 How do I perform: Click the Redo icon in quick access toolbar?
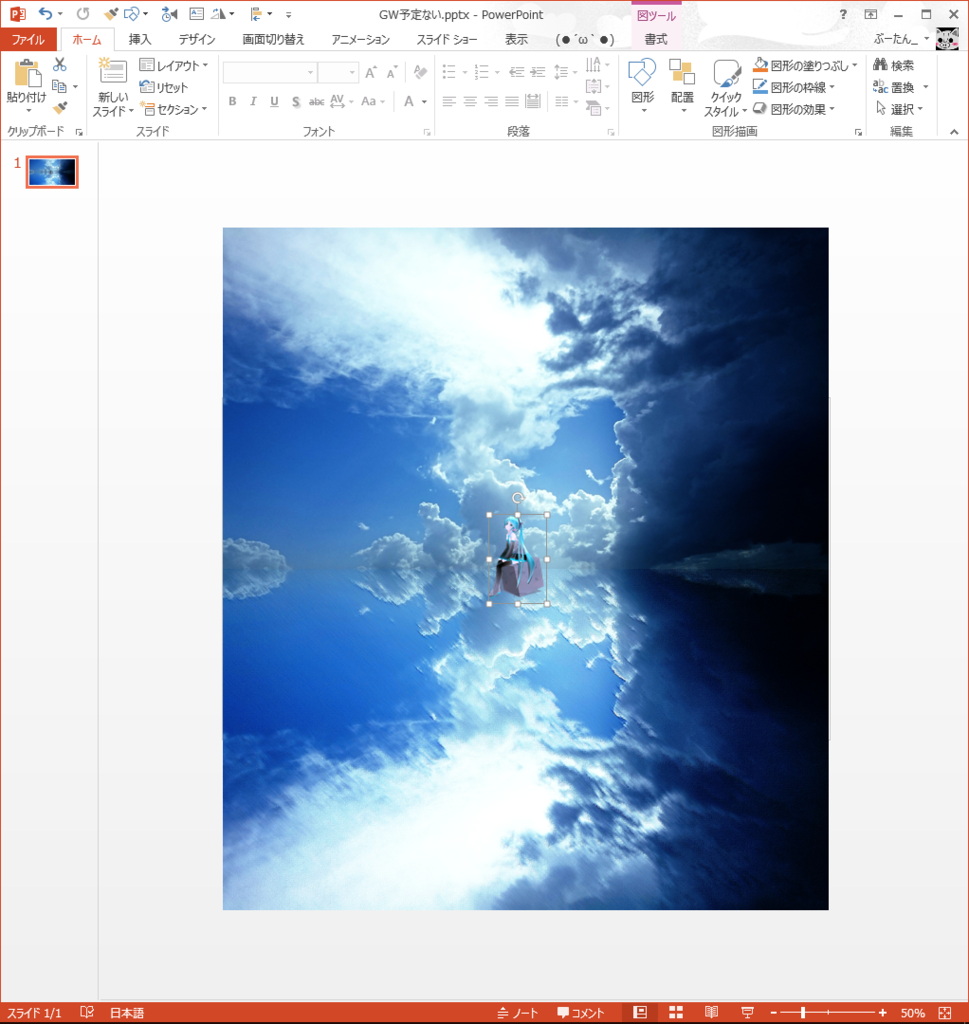click(83, 14)
